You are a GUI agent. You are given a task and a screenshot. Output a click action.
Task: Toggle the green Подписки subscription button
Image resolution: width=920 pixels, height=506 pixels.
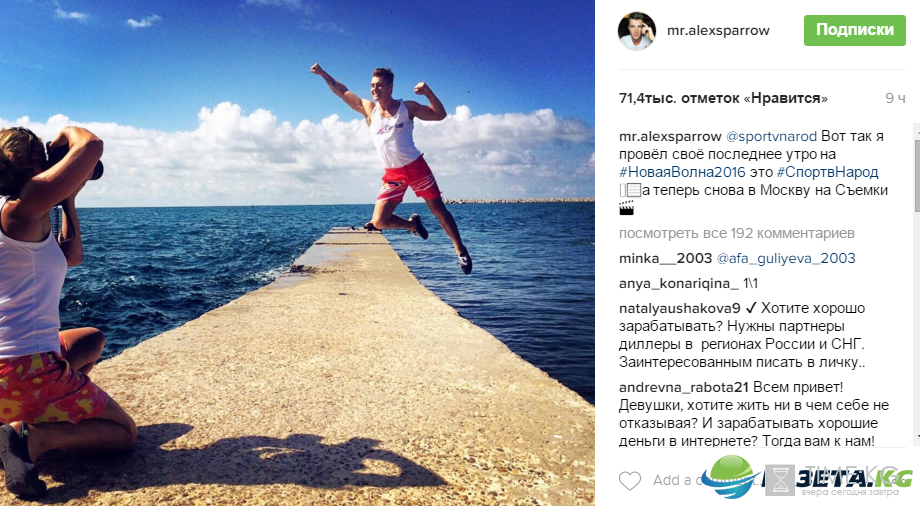pos(855,30)
